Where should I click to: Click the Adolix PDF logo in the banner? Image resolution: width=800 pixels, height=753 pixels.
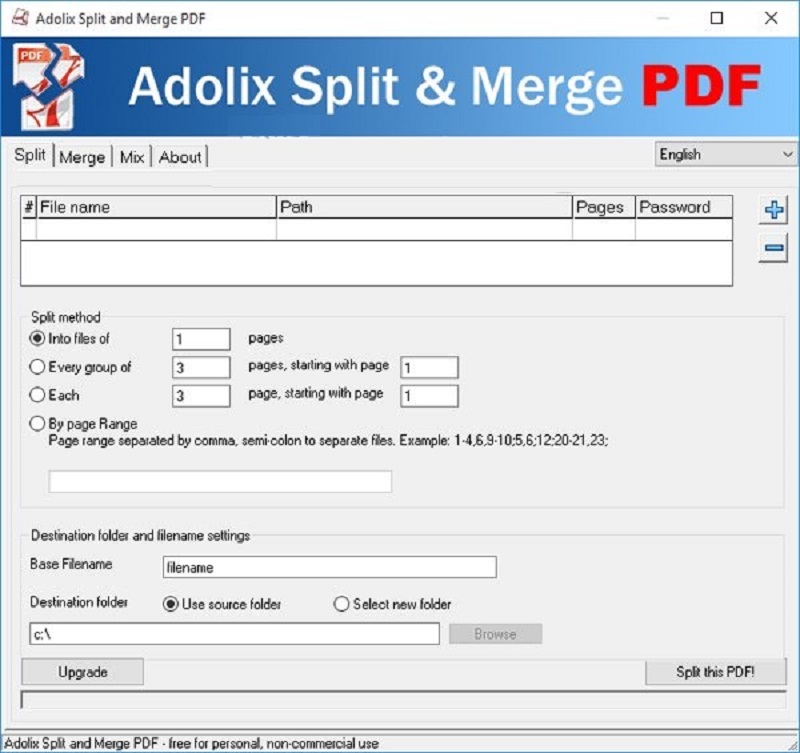pyautogui.click(x=48, y=86)
